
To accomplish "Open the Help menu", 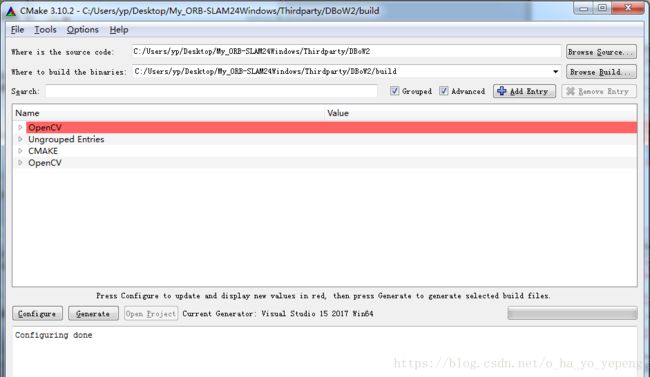I will 119,30.
